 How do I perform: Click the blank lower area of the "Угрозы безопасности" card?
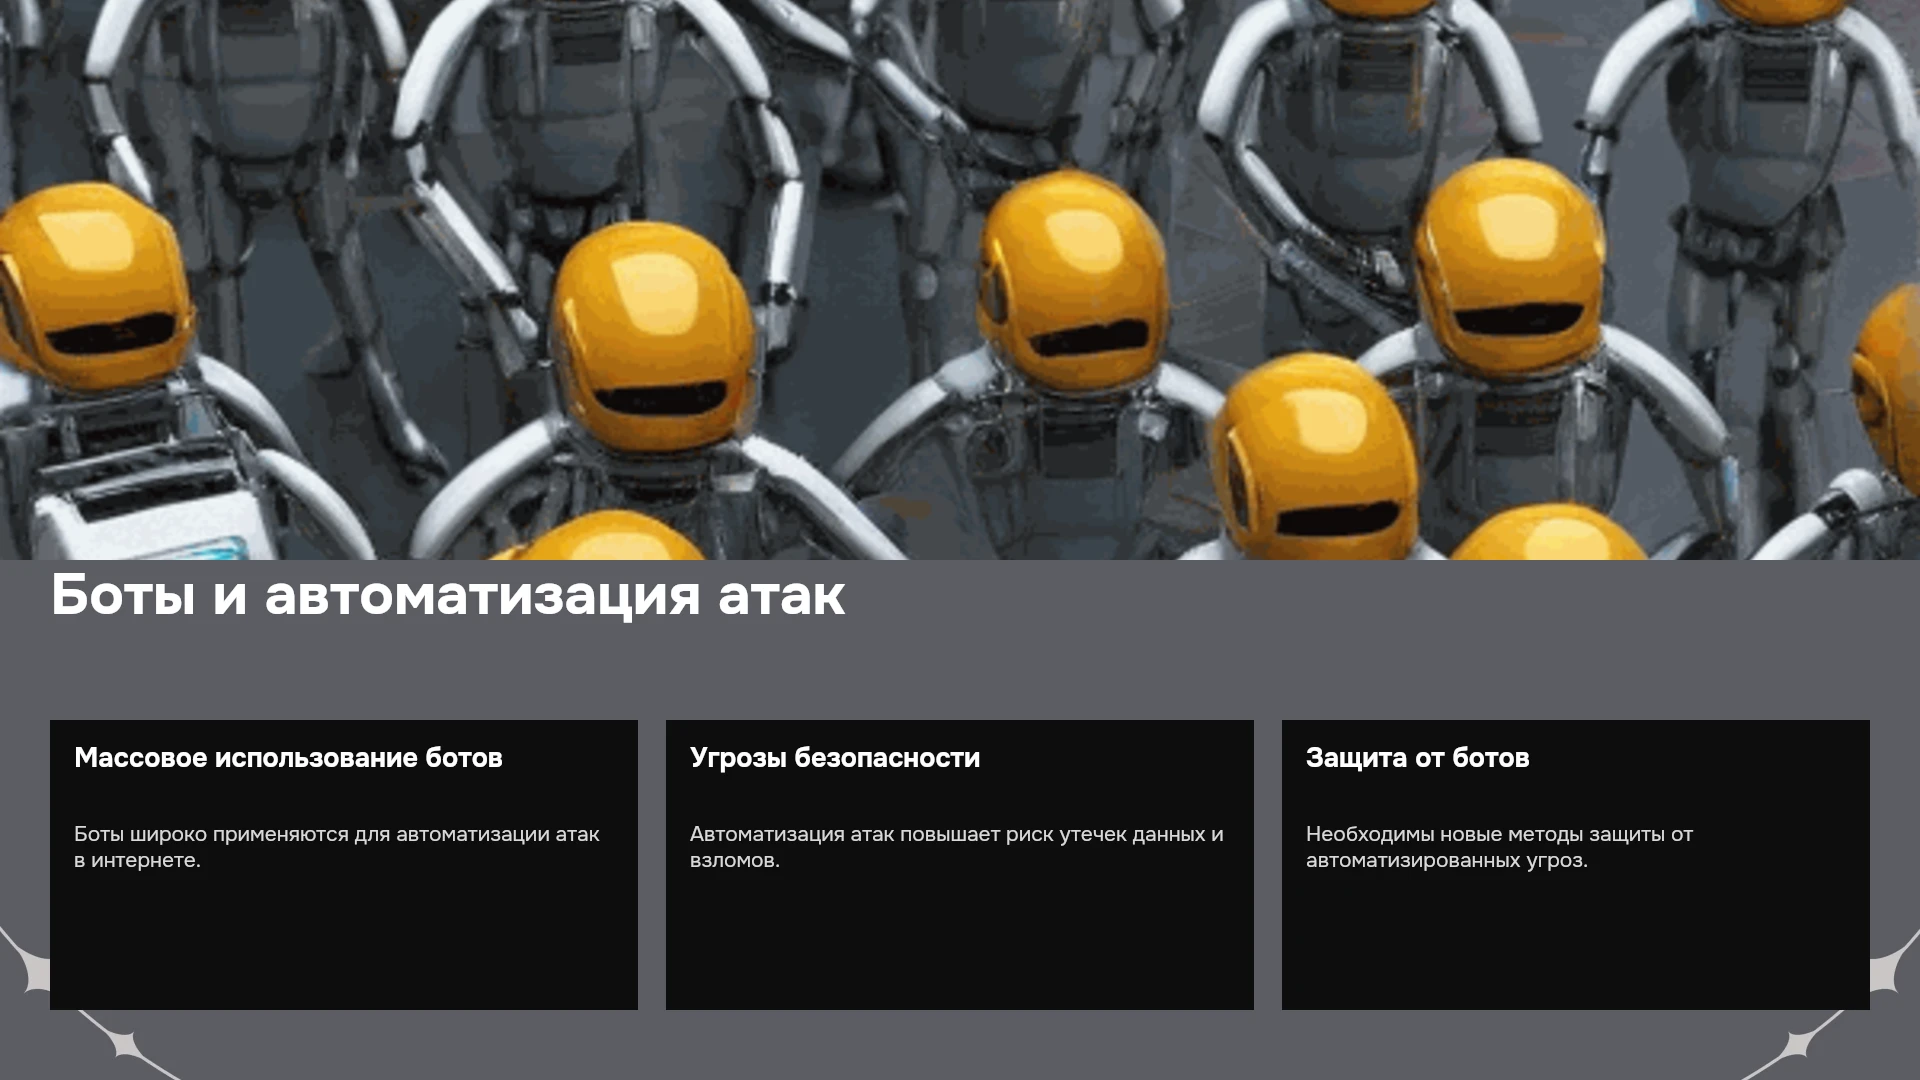(x=959, y=940)
